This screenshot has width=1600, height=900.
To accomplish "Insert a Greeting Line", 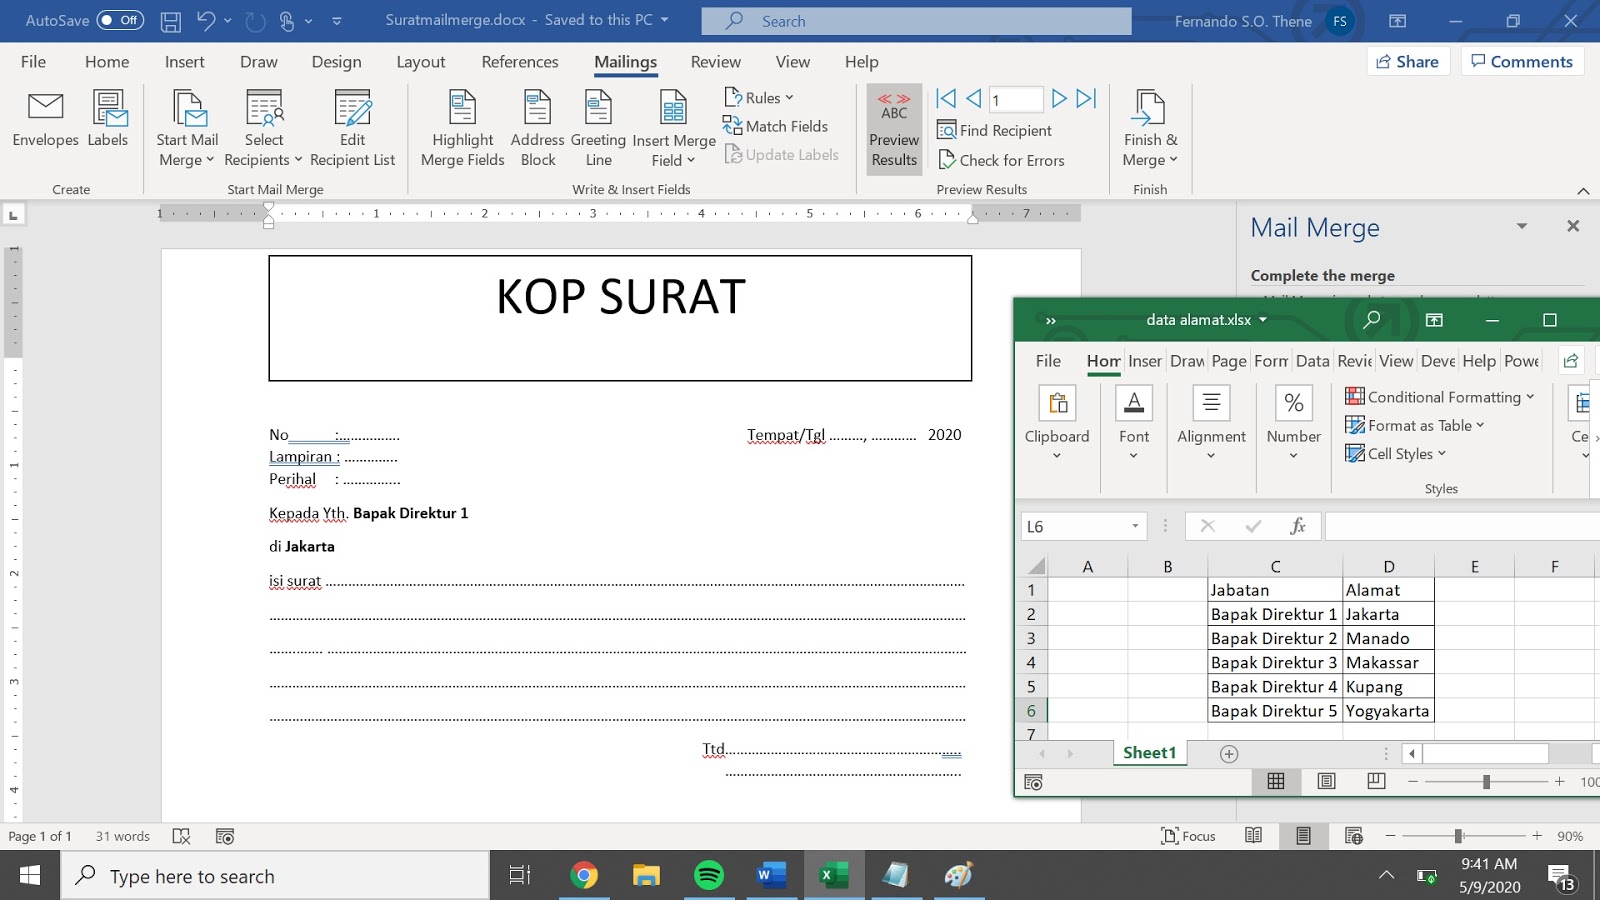I will (597, 127).
